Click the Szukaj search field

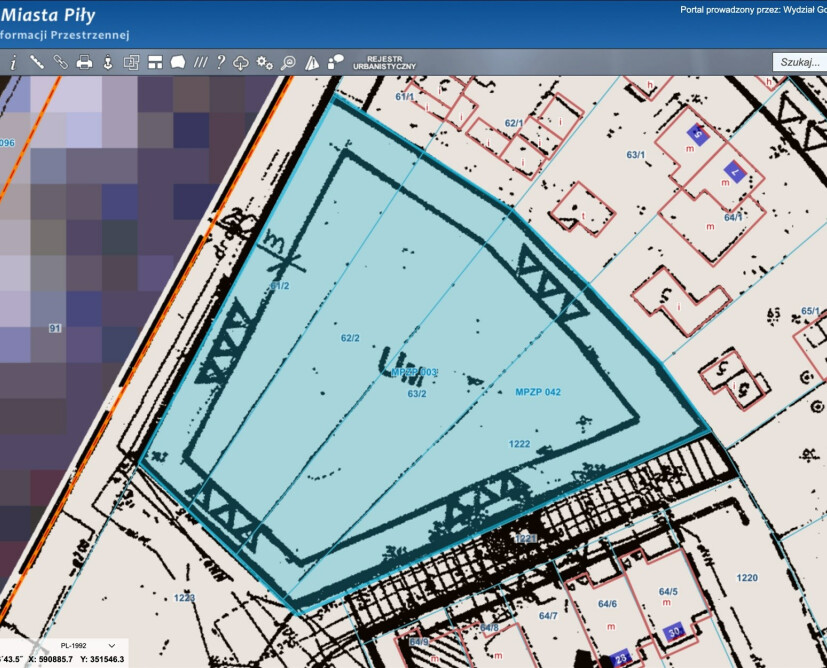(x=800, y=62)
